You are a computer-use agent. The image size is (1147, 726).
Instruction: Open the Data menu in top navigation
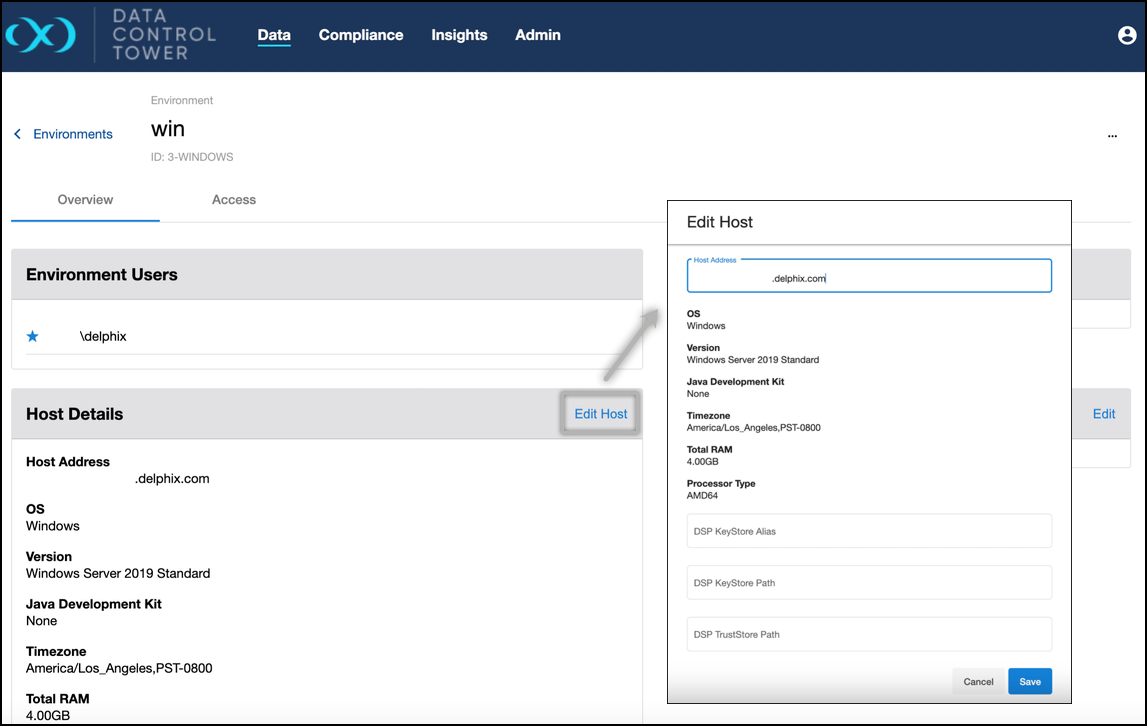274,35
